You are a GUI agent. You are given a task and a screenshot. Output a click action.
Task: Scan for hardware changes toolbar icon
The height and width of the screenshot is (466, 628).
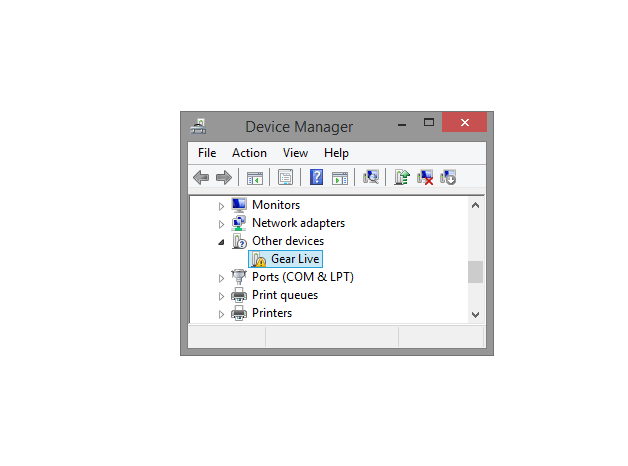pos(371,177)
